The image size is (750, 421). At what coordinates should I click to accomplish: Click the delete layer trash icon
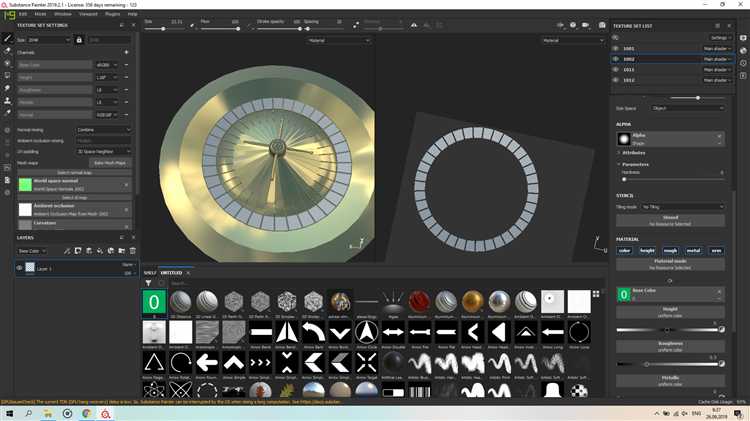coord(132,251)
